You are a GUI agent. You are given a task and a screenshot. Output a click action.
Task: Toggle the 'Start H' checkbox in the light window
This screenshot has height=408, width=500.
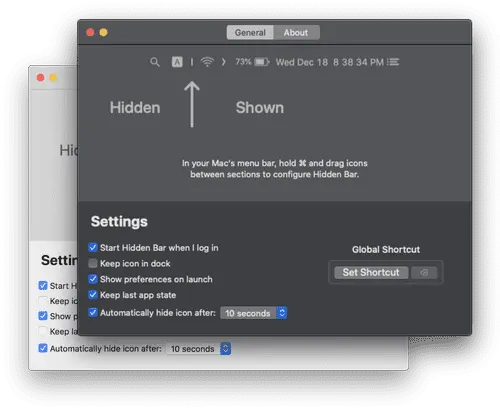tap(43, 286)
